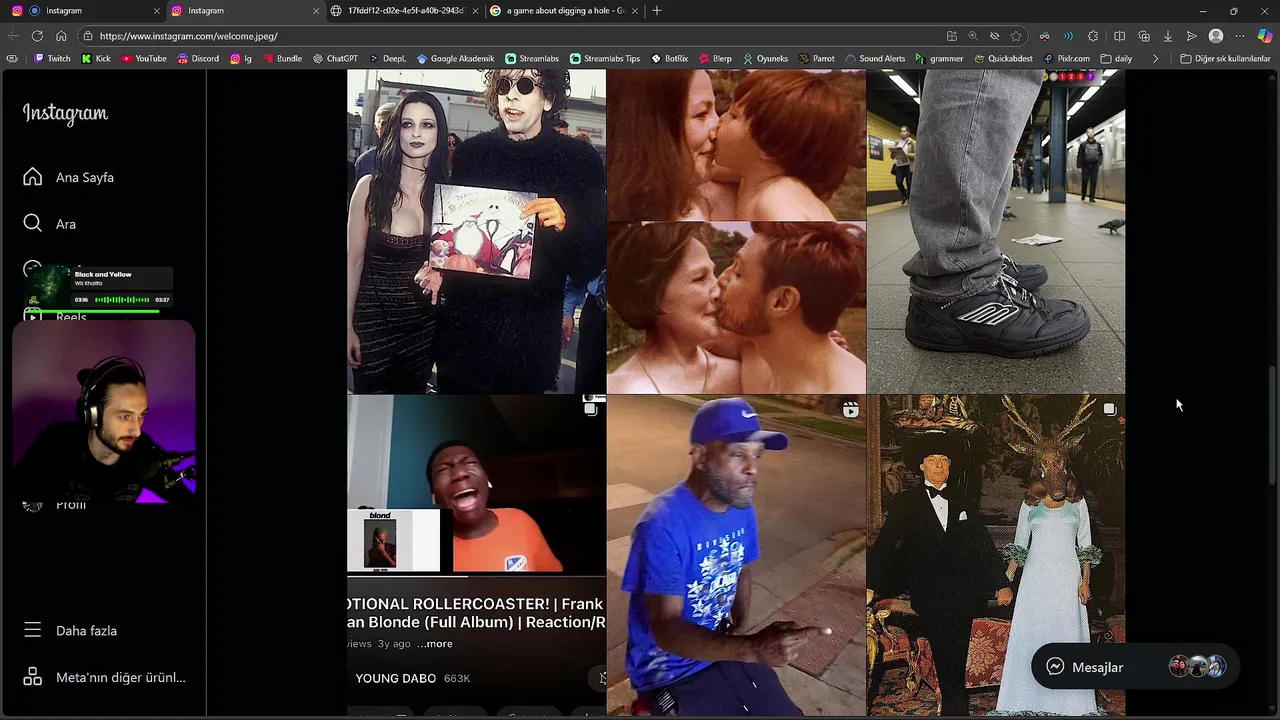
Task: Click the carousel icon on deer-head couple post
Action: 1109,409
